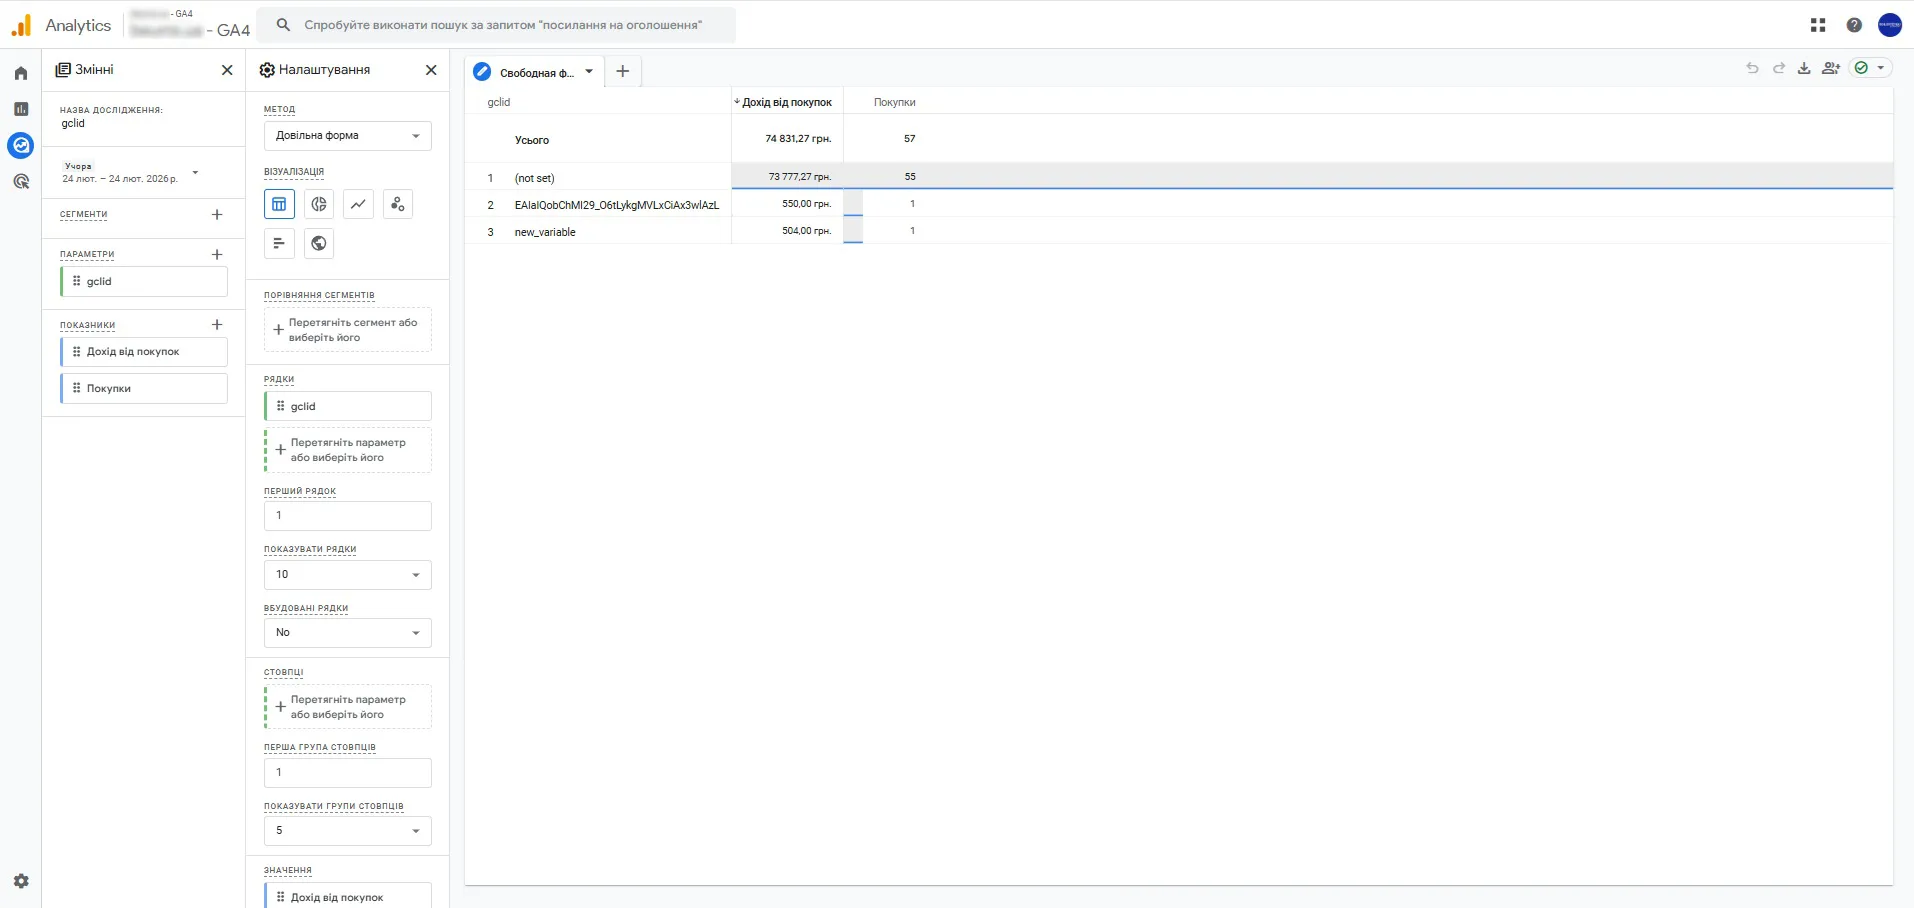Select the geo map visualization
The image size is (1914, 908).
(x=319, y=243)
